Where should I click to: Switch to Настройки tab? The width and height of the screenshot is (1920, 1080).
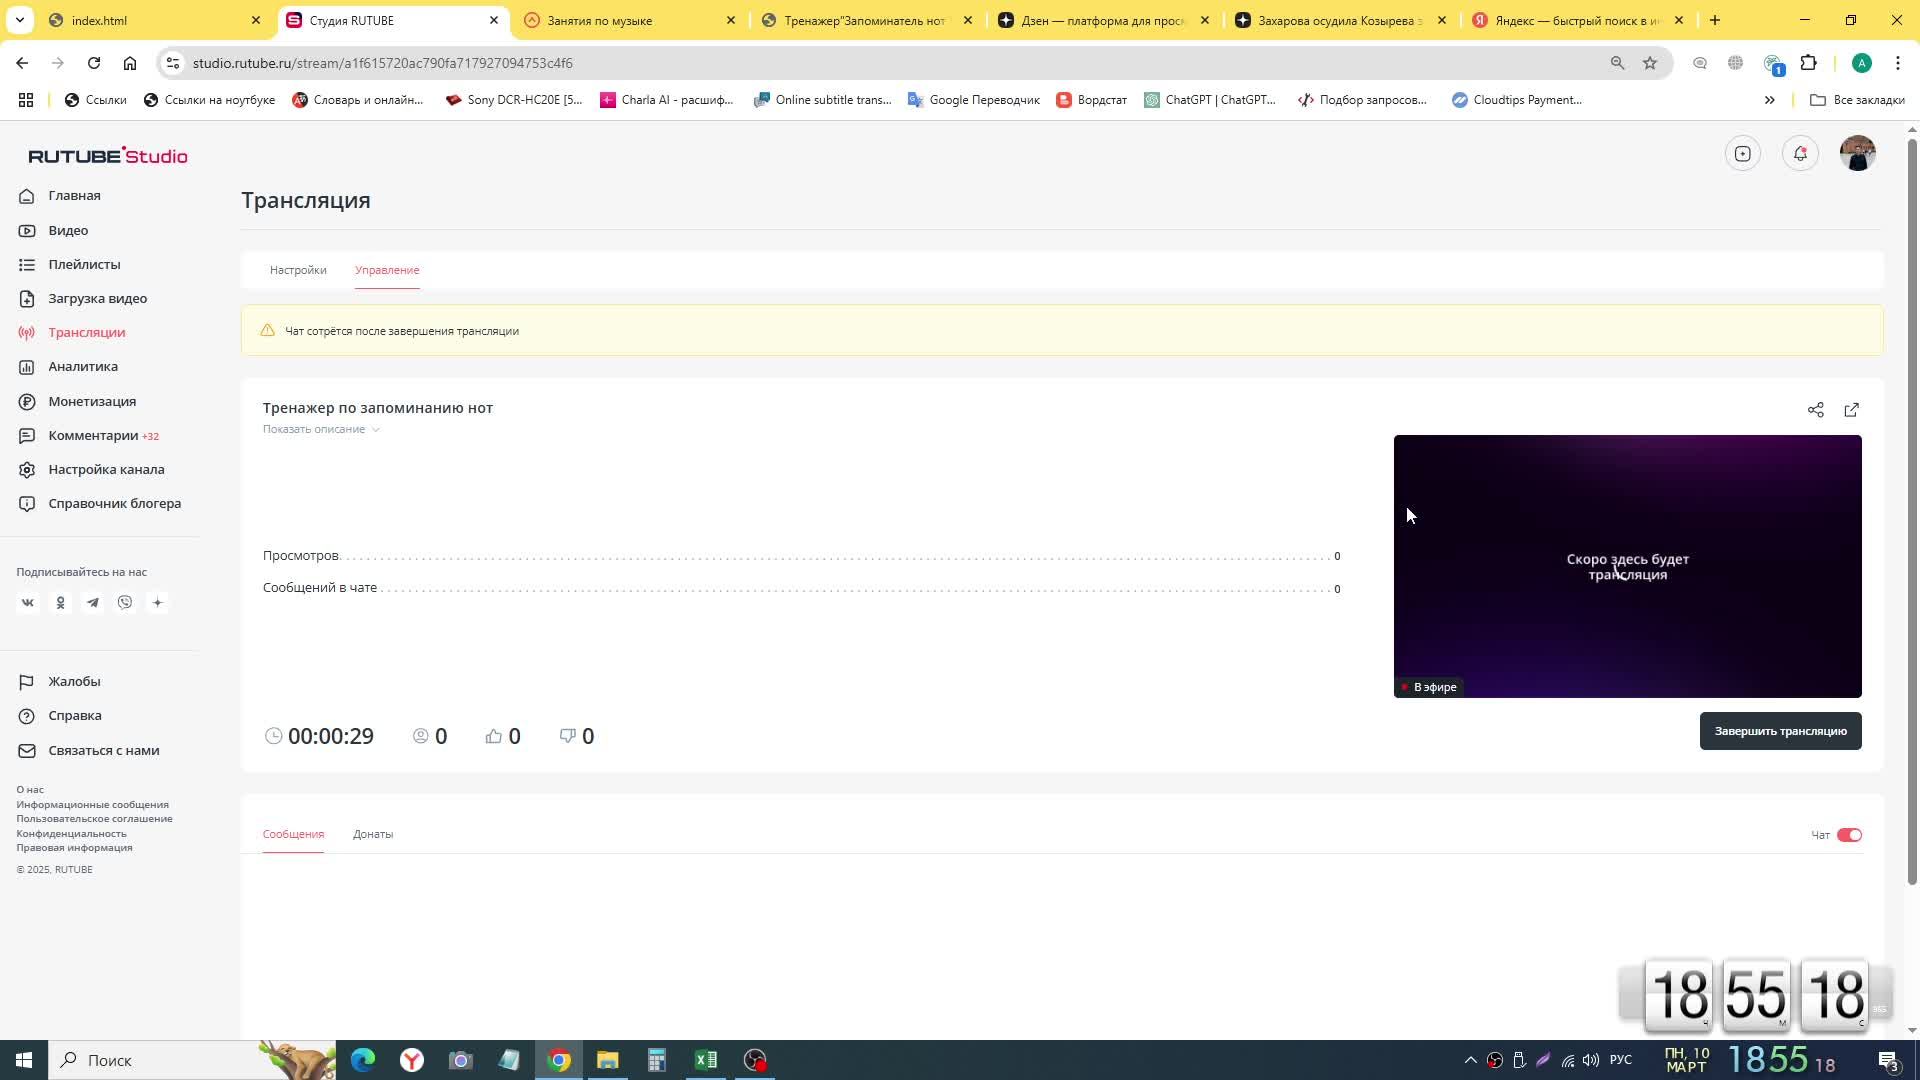point(298,269)
